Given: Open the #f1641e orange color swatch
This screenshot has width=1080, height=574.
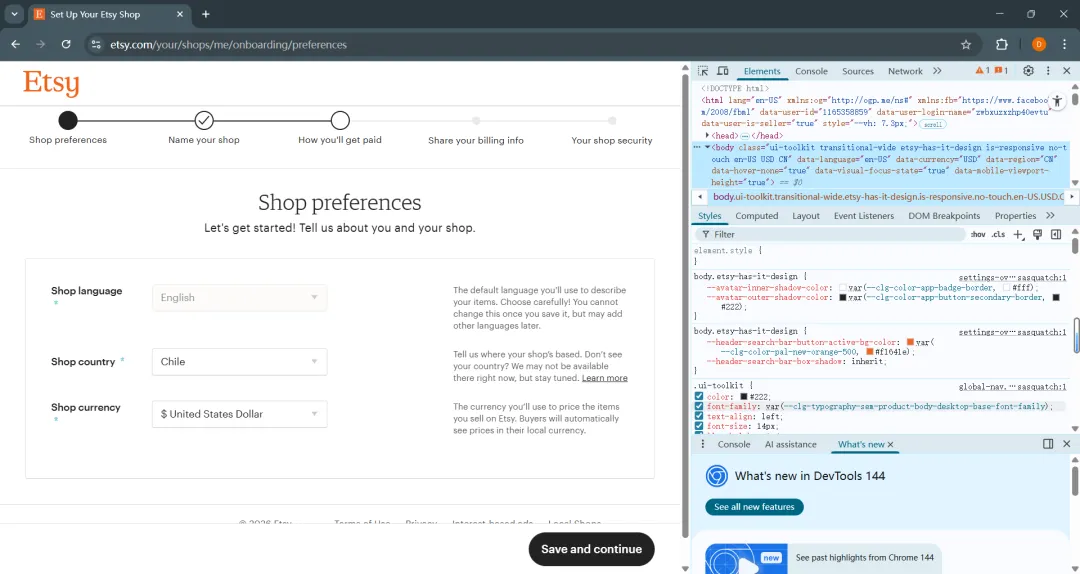Looking at the screenshot, I should click(870, 352).
